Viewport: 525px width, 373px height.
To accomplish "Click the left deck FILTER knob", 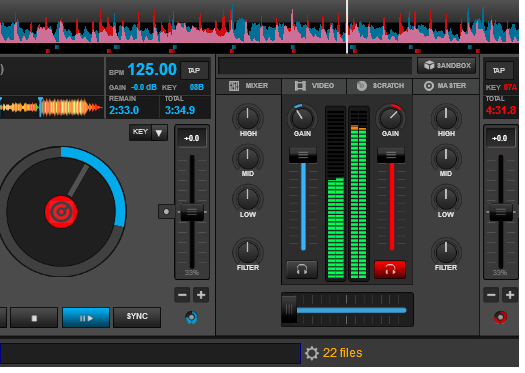I will click(248, 252).
